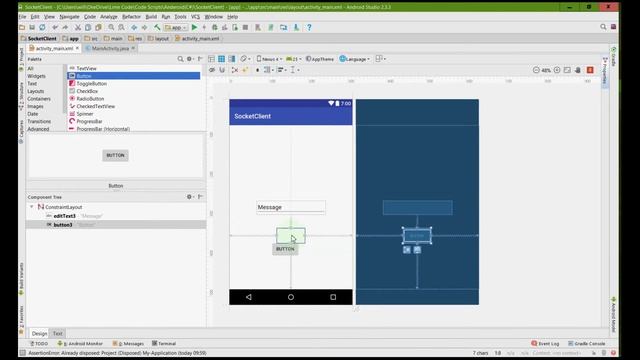
Task: Open the Event Log tool window
Action: tap(545, 344)
